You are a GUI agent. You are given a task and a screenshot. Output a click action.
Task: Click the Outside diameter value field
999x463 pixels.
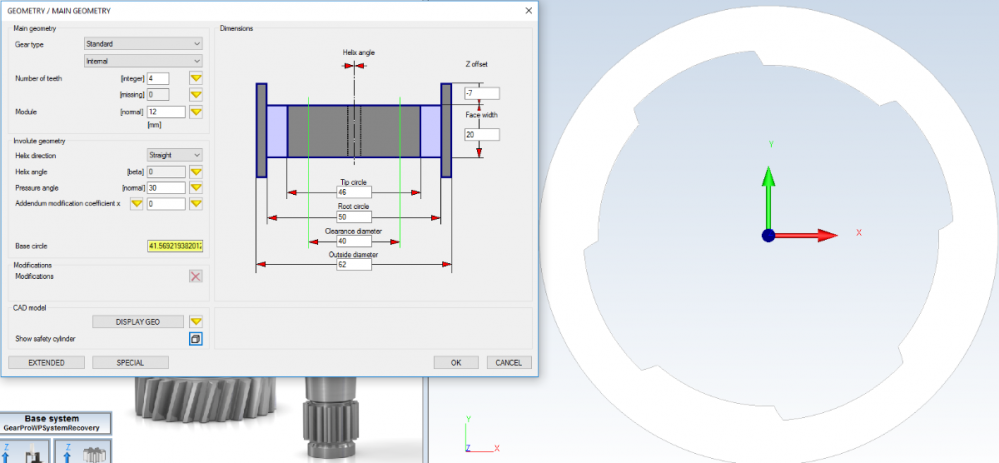coord(354,264)
